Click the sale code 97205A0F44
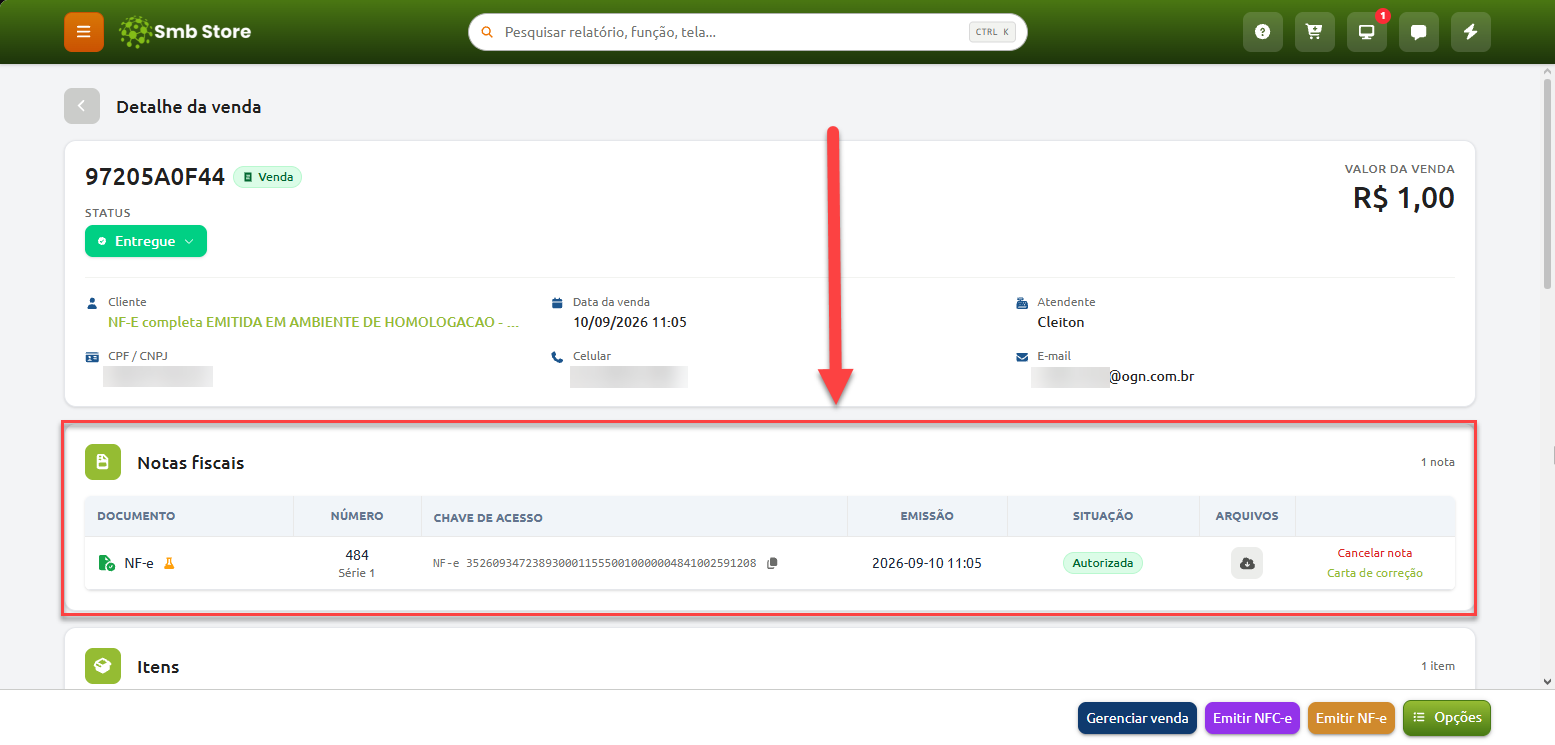Screen dimensions: 1555x745 pyautogui.click(x=155, y=177)
